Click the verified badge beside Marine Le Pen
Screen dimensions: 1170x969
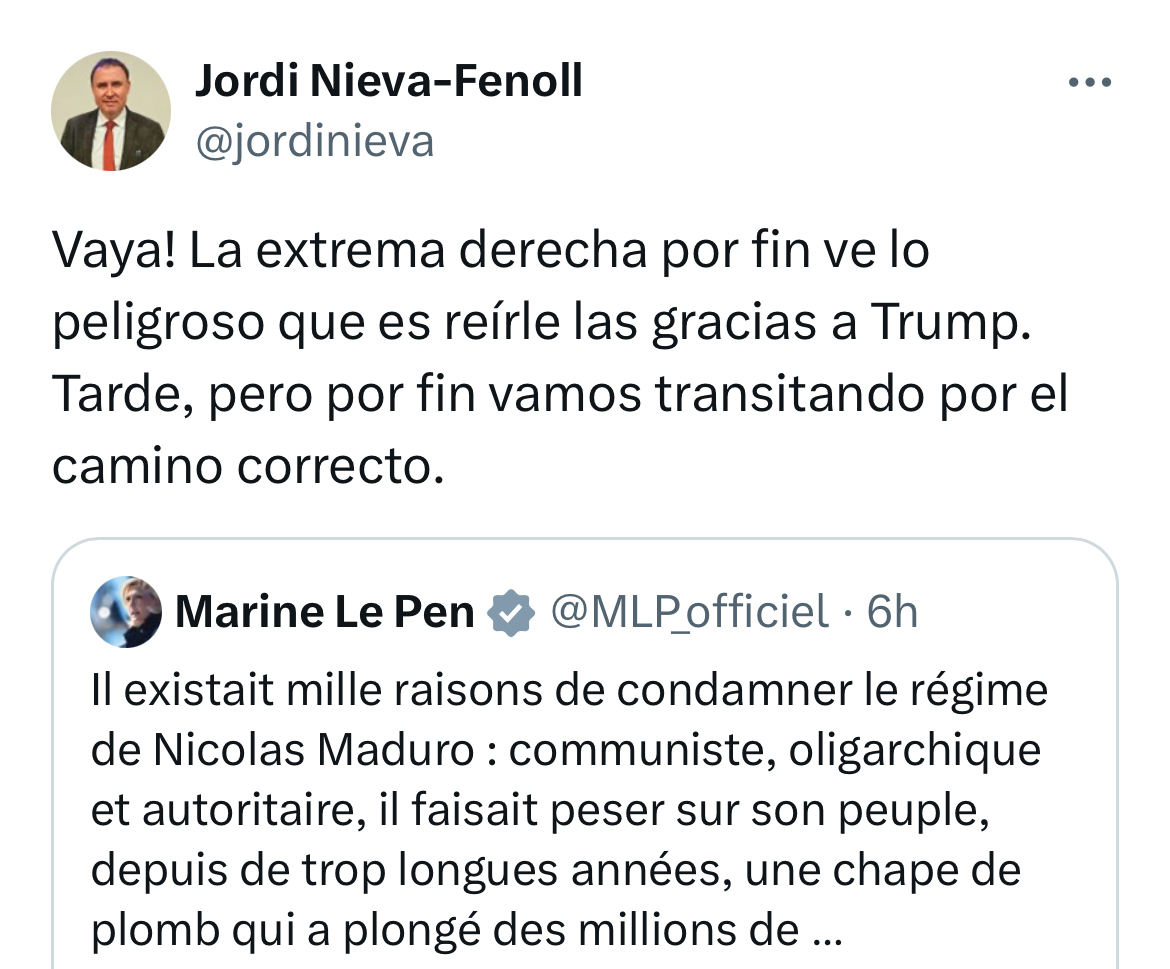click(x=512, y=612)
